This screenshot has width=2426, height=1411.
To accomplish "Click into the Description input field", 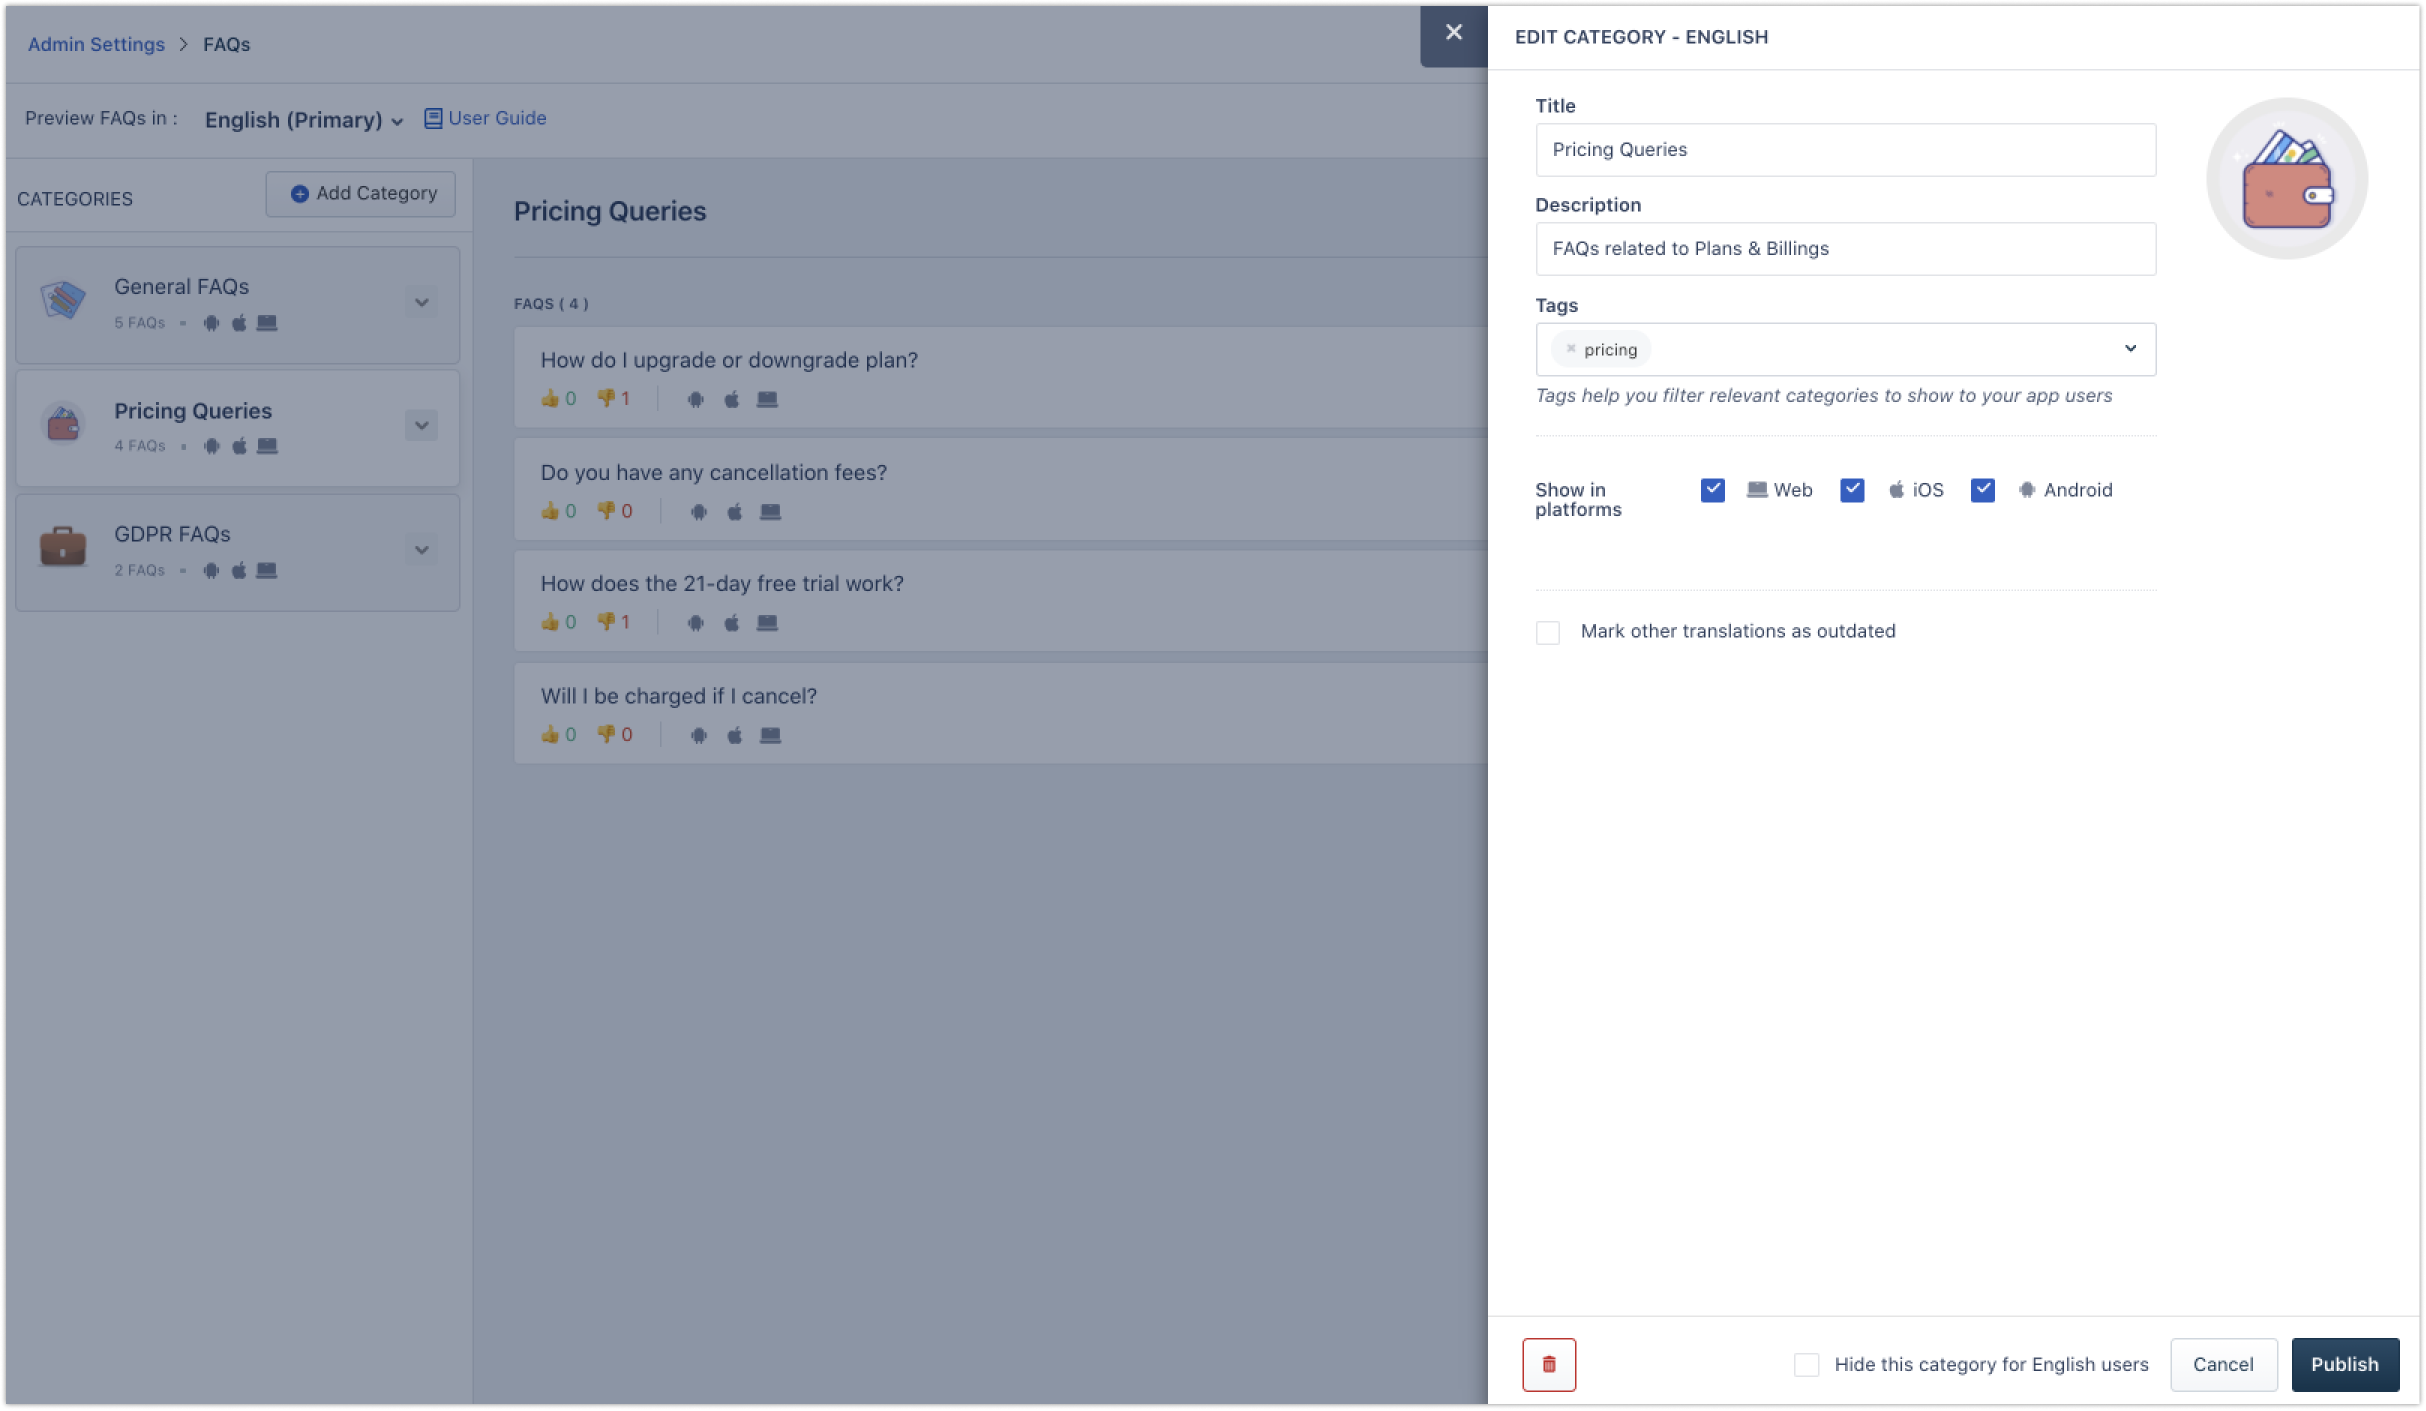I will click(x=1845, y=249).
